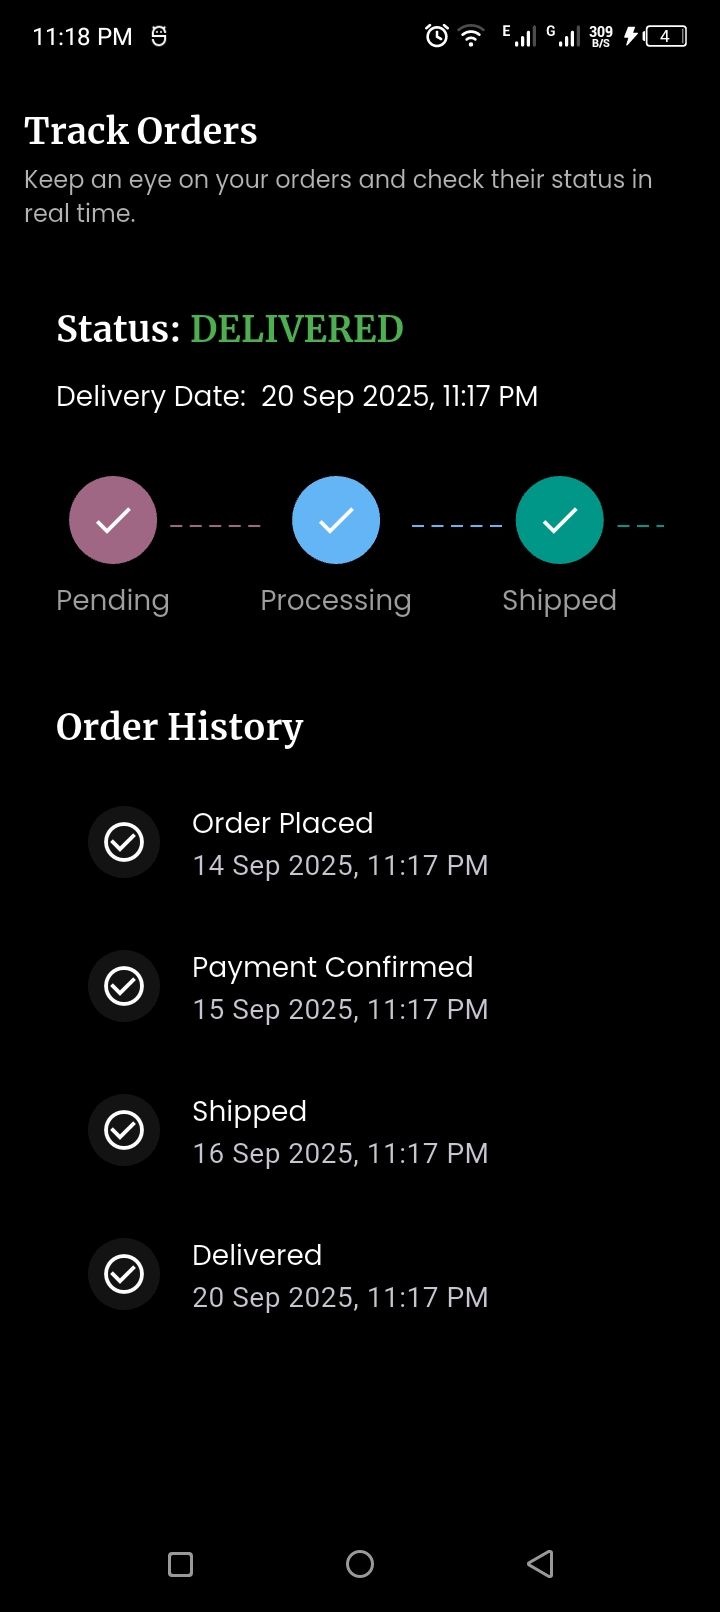Tap the DELIVERED status text
The image size is (720, 1612).
(297, 329)
